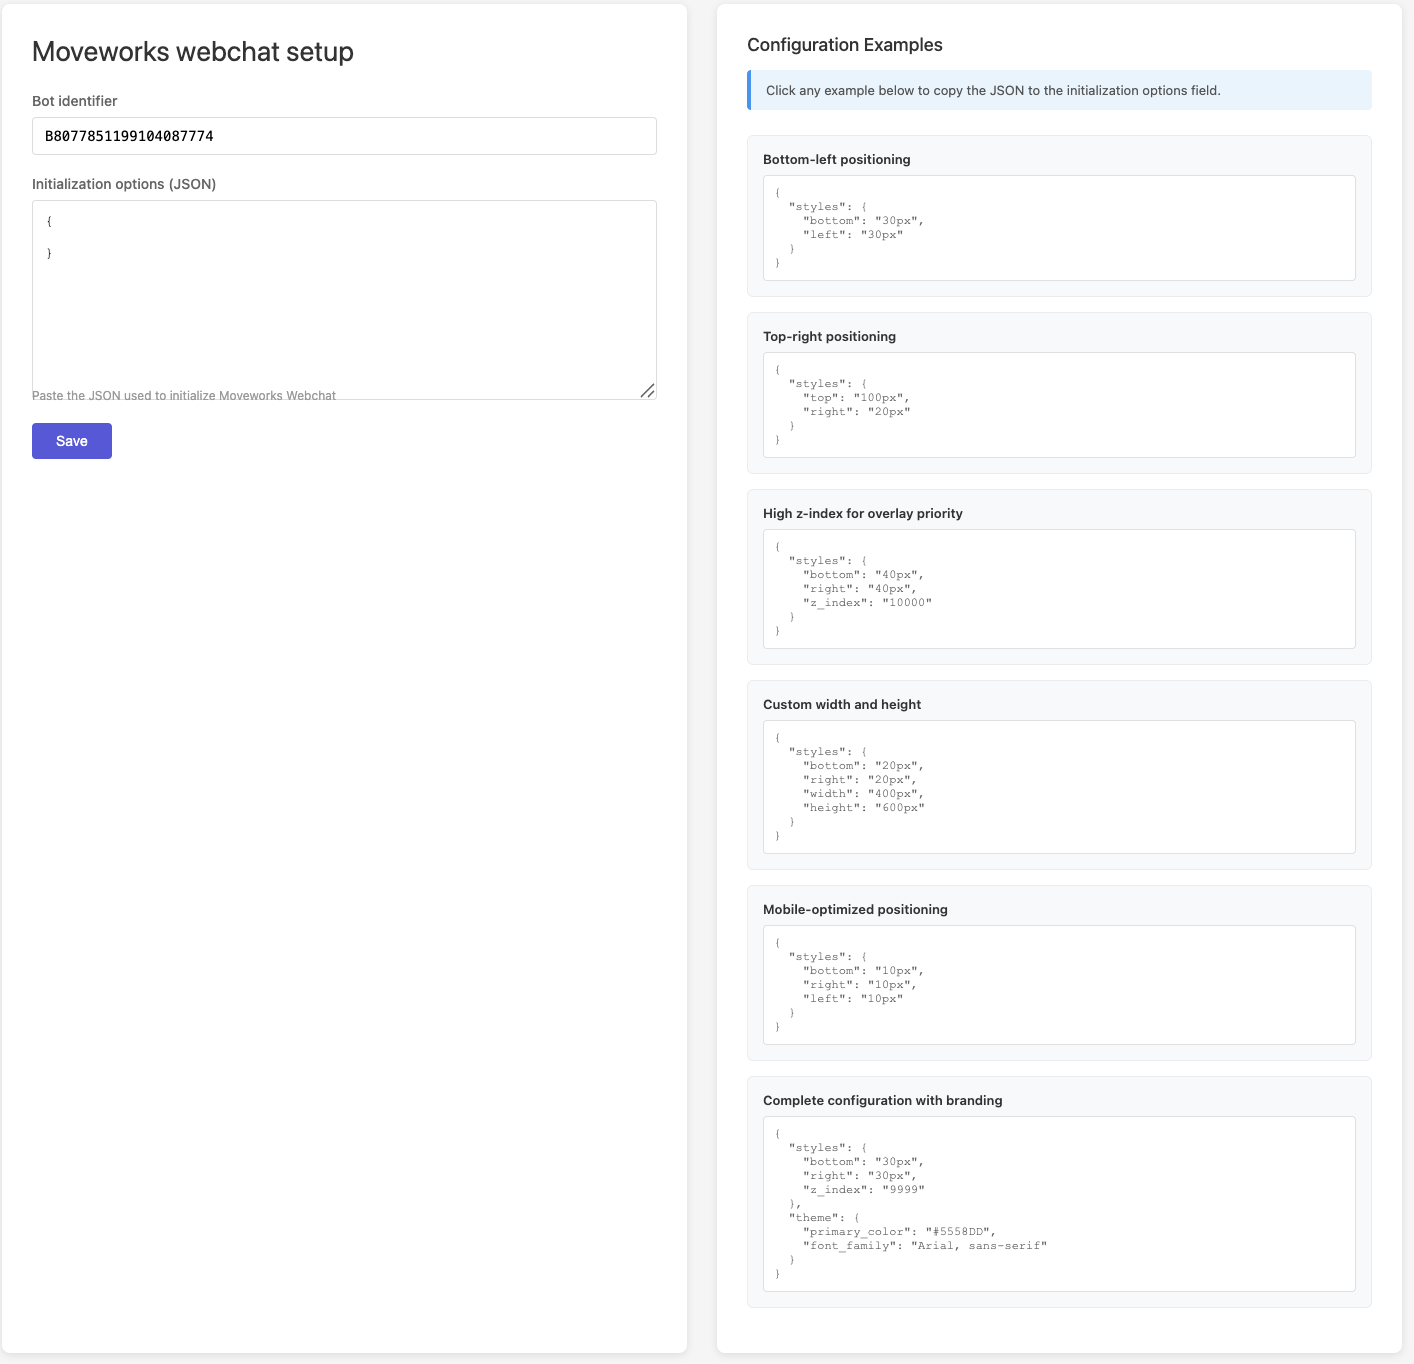Choose the Mobile-optimized positioning example

coord(1059,985)
